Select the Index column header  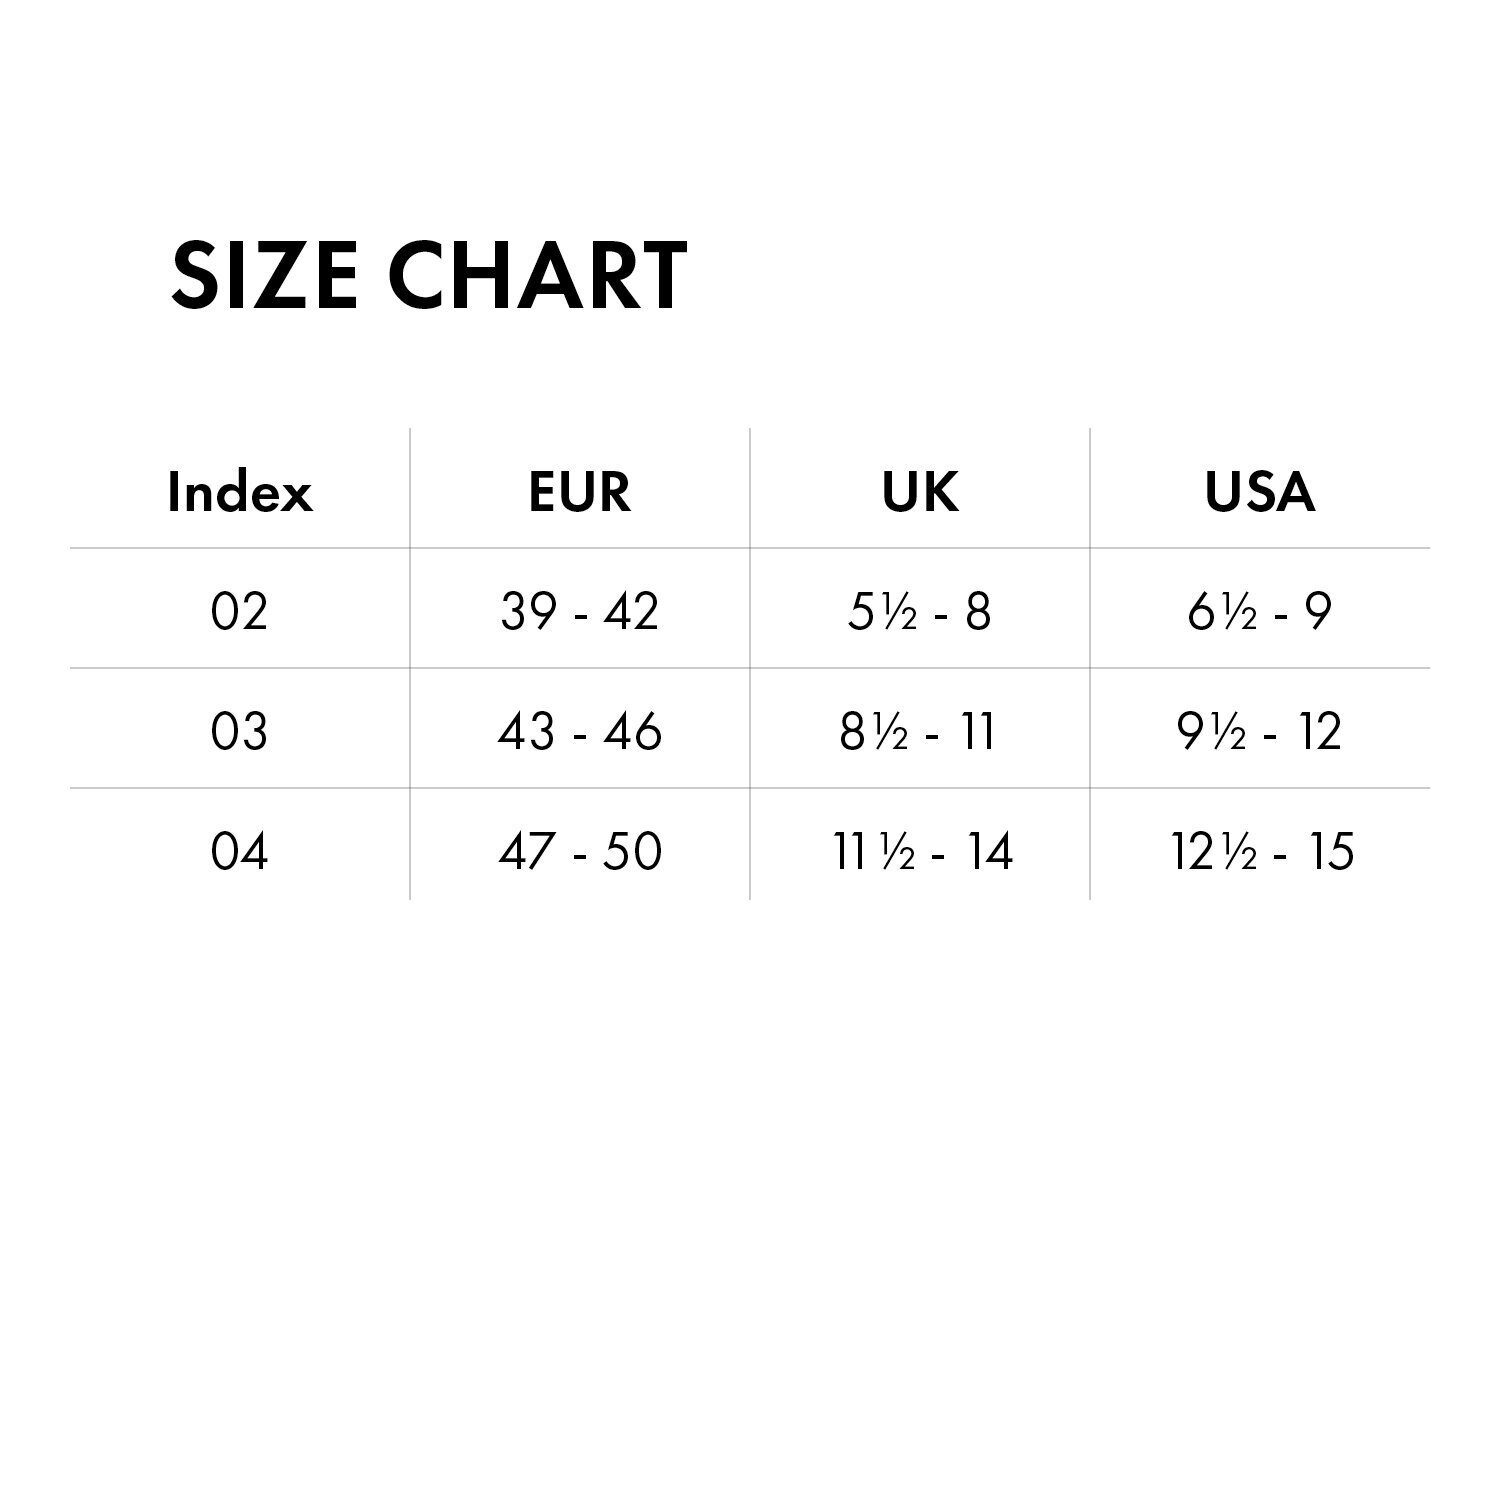click(240, 491)
